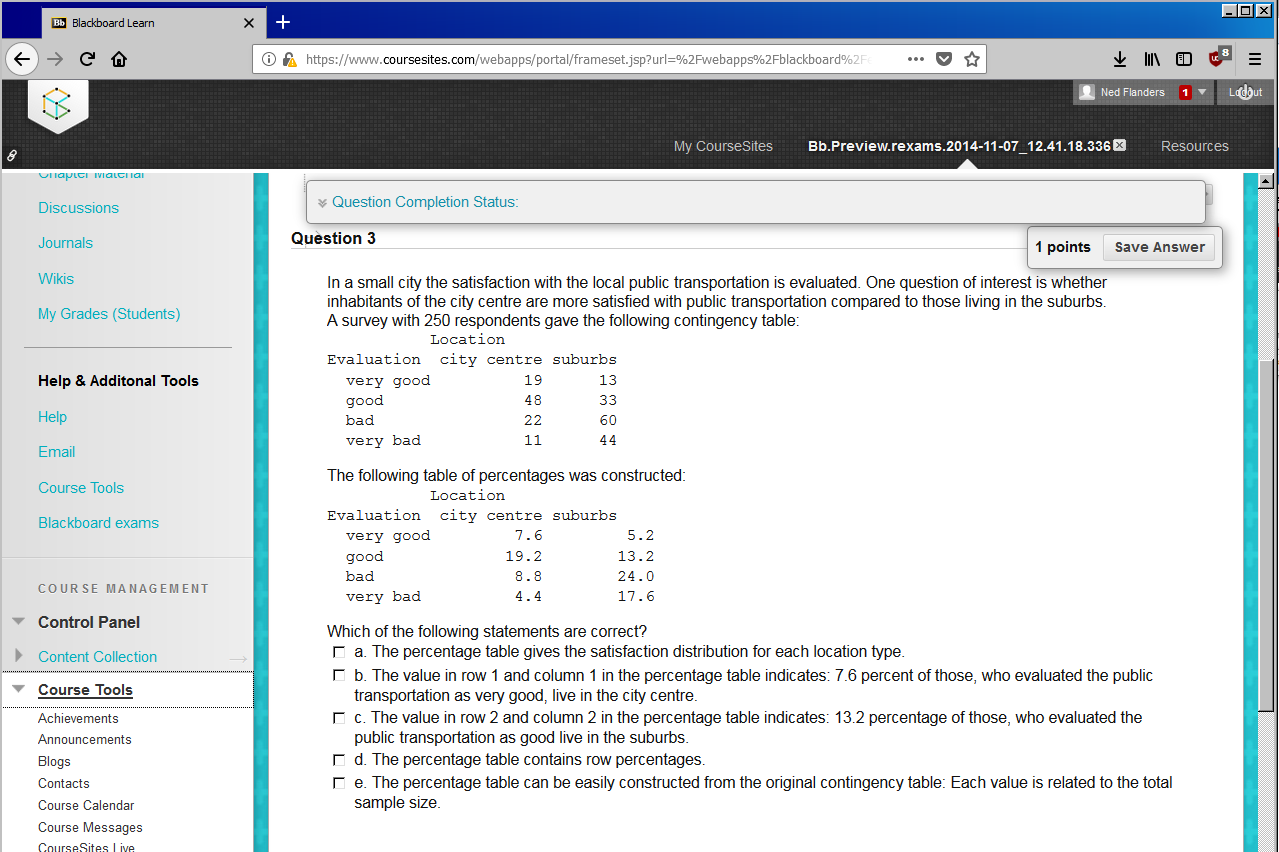Save Answer for Question 3

pos(1159,247)
